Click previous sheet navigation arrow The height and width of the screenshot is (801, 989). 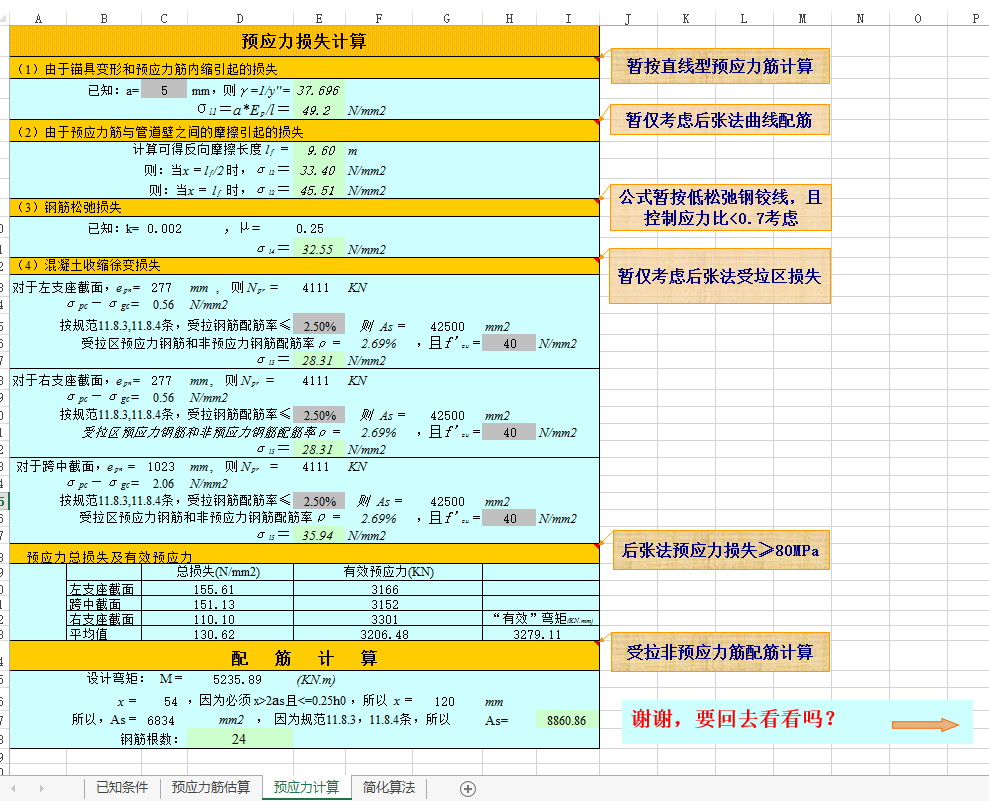13,788
